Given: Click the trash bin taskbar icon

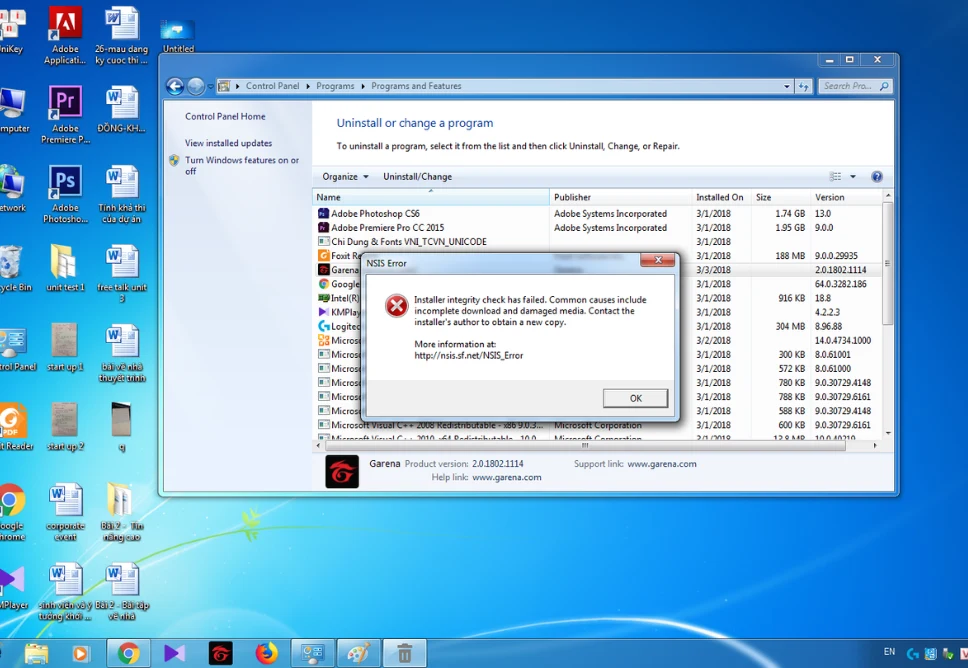Looking at the screenshot, I should (404, 653).
